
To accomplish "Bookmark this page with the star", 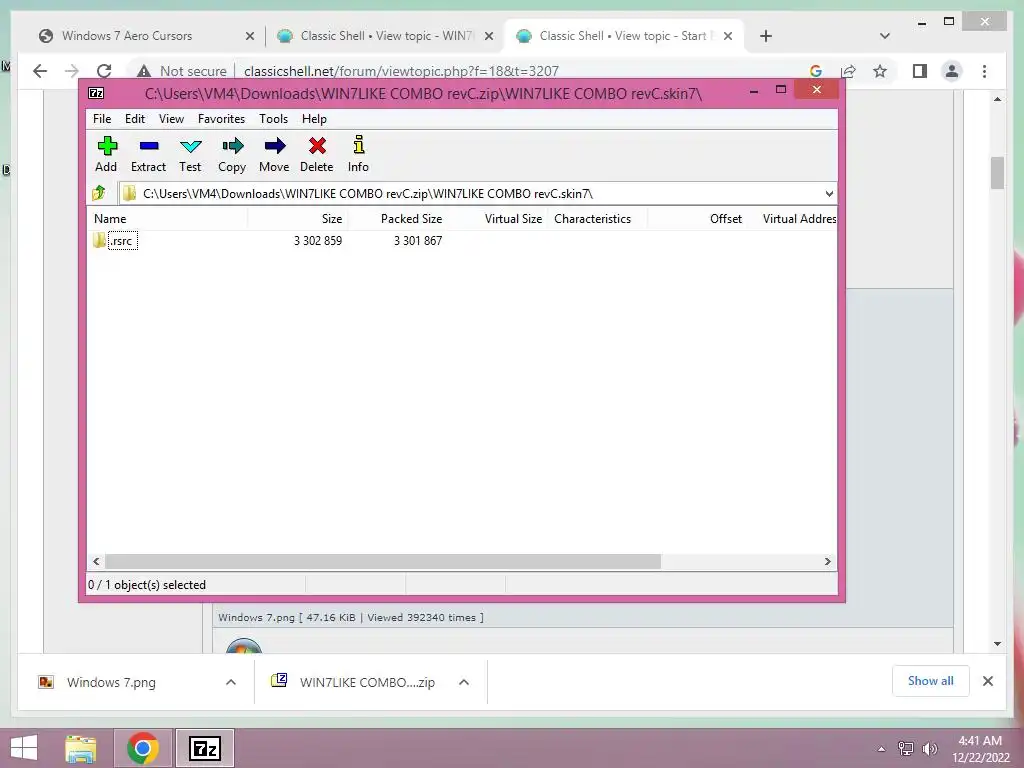I will tap(880, 71).
